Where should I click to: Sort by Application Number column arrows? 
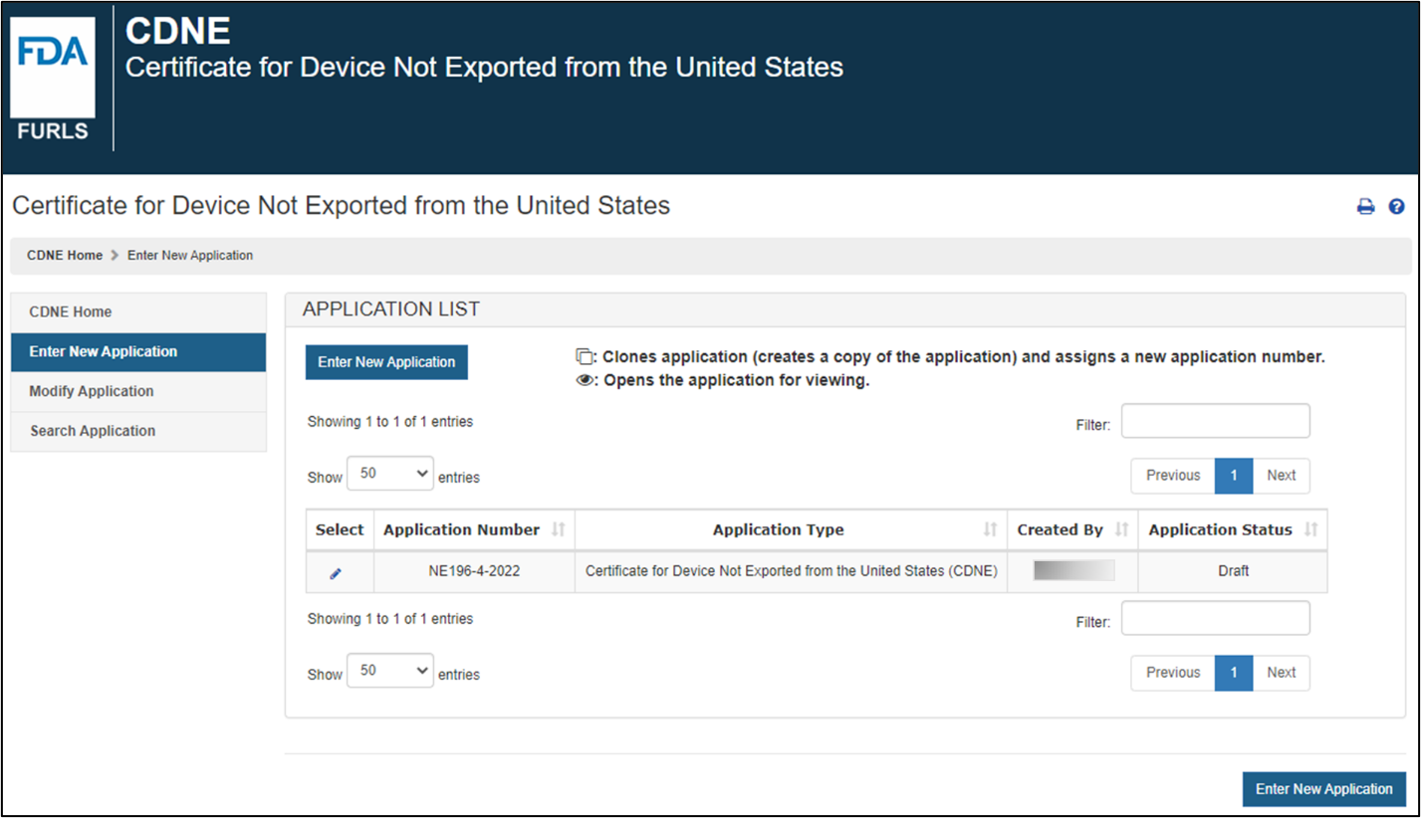(558, 530)
